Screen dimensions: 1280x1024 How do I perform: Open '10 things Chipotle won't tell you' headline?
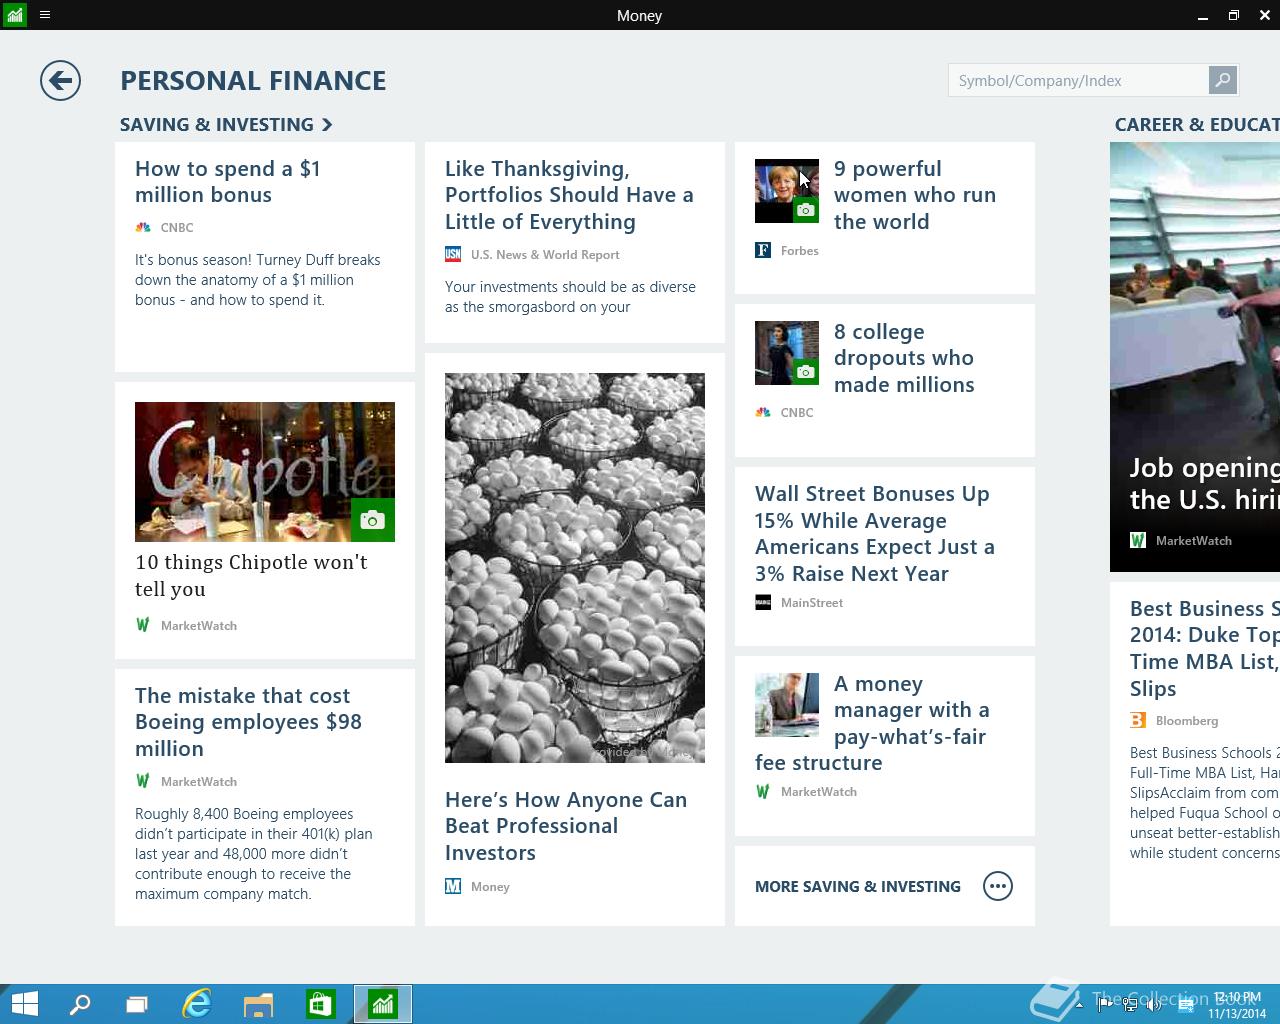[251, 576]
